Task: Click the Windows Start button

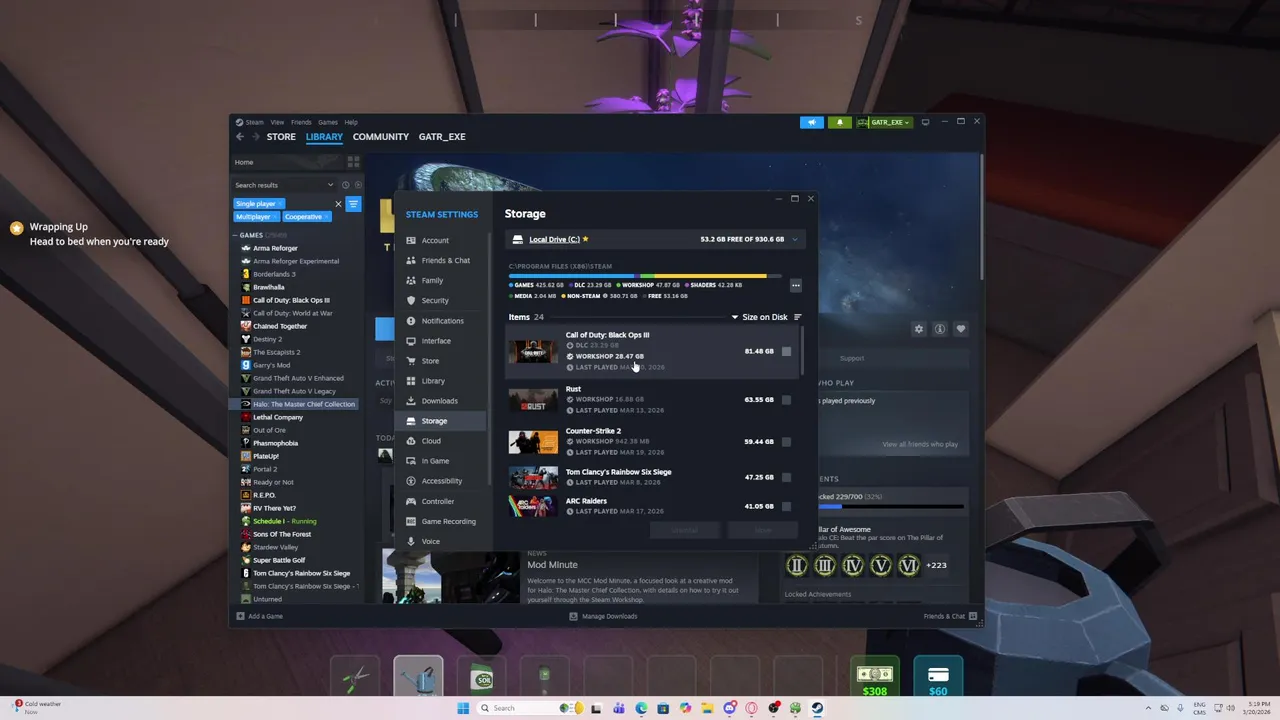Action: [463, 708]
